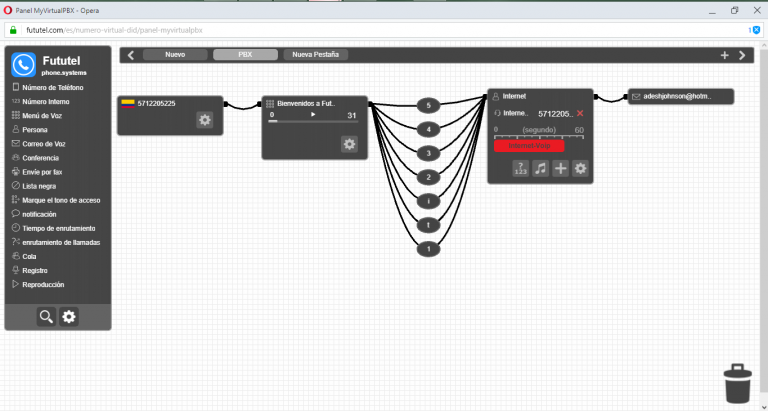Click the ?123 icon in Internet block
Image resolution: width=768 pixels, height=411 pixels.
pyautogui.click(x=520, y=169)
